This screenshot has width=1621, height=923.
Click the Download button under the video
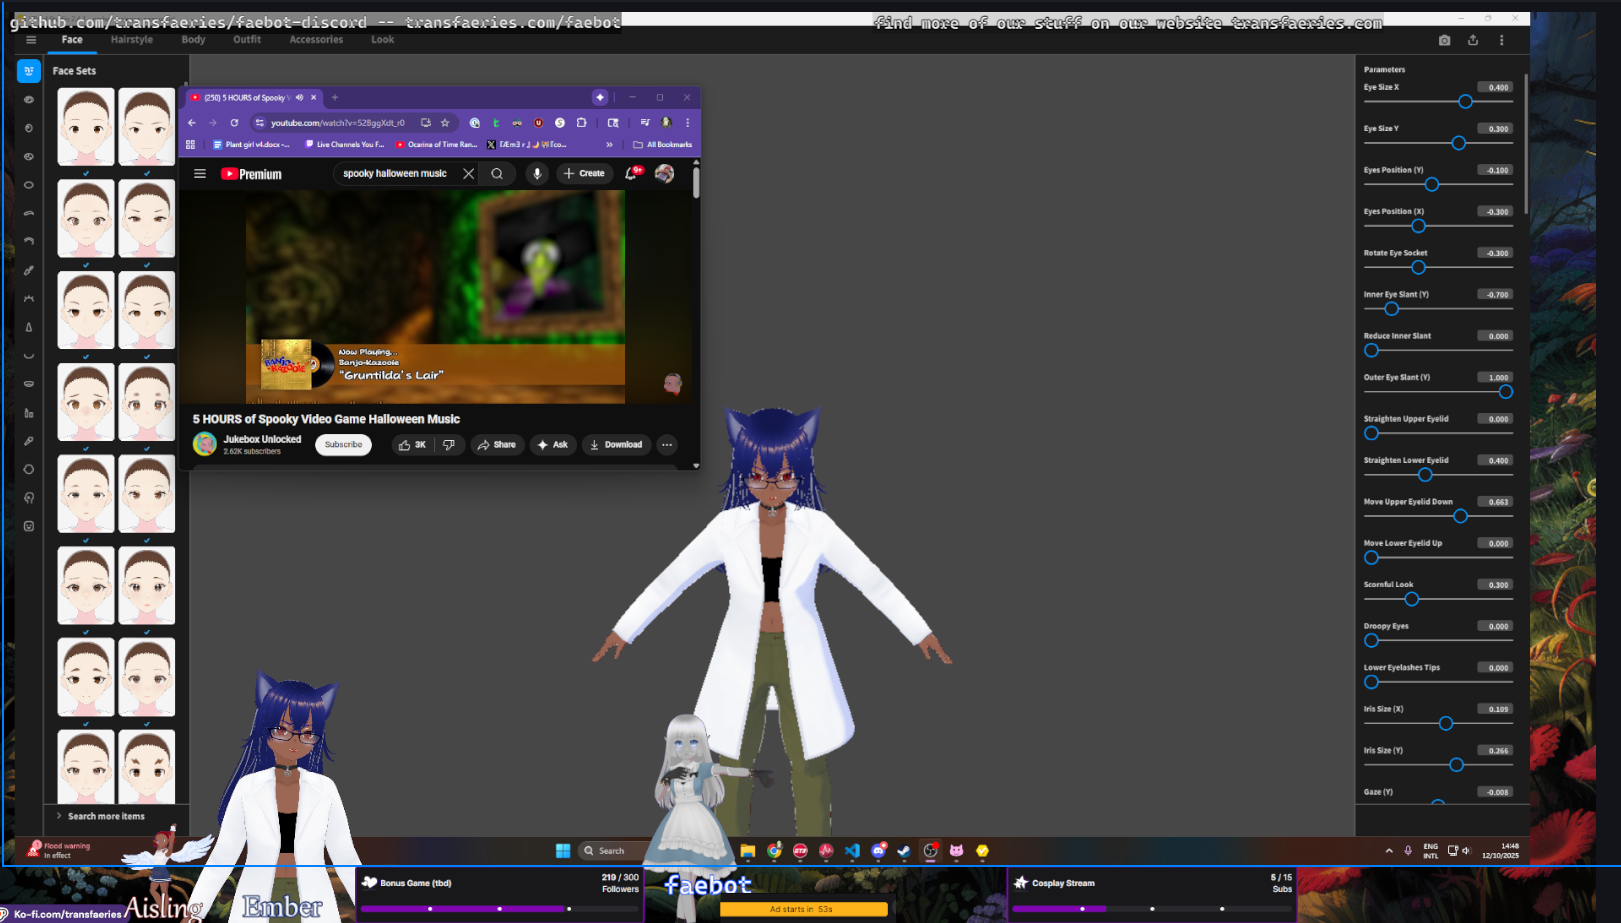616,445
